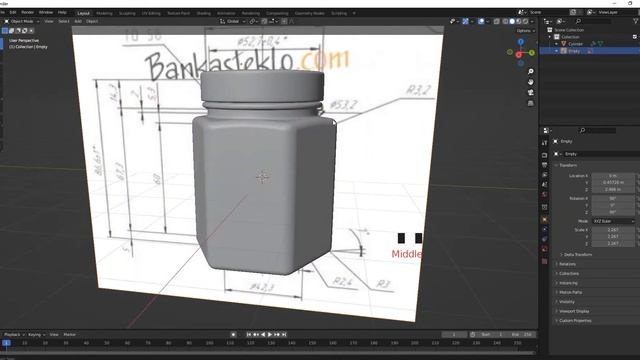Open View Layer properties tab icon
The height and width of the screenshot is (360, 640).
pyautogui.click(x=544, y=175)
